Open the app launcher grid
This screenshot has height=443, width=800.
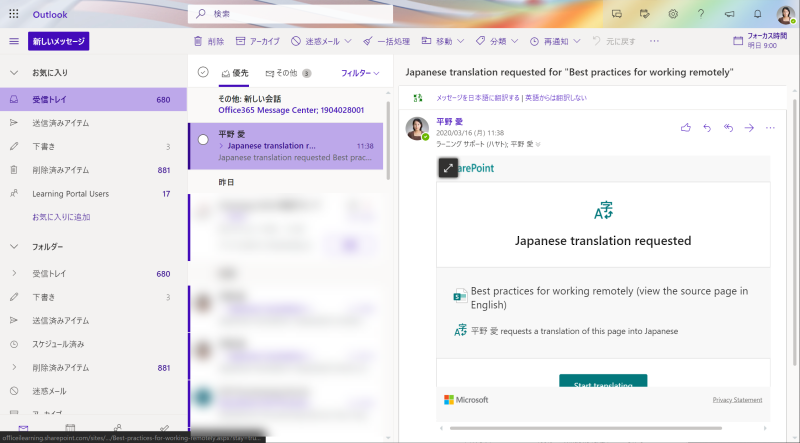(x=14, y=14)
